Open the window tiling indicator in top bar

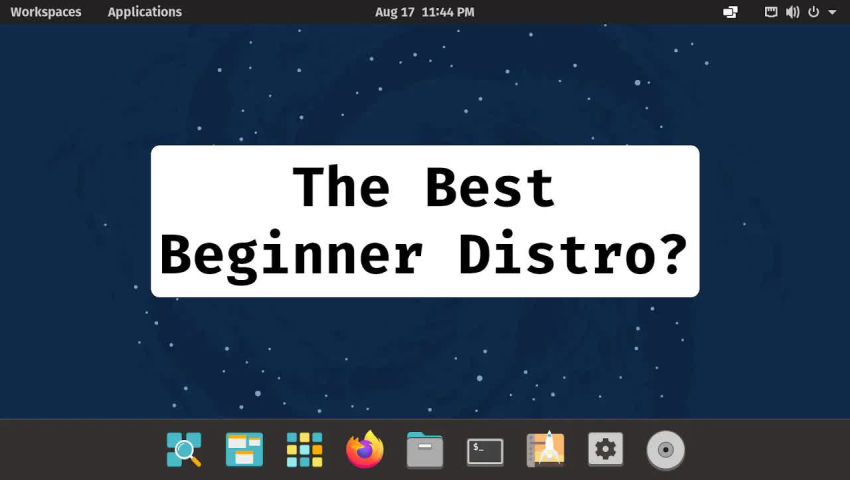[730, 12]
